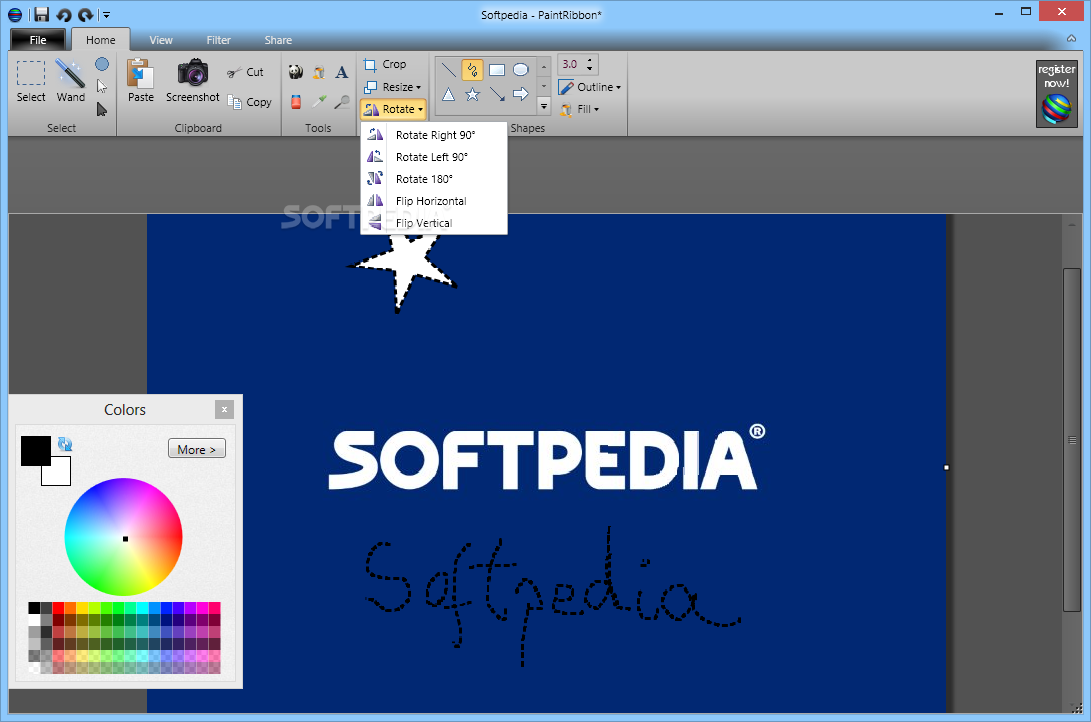Choose the triangle shape
Screen dimensions: 1091x722
(x=449, y=94)
